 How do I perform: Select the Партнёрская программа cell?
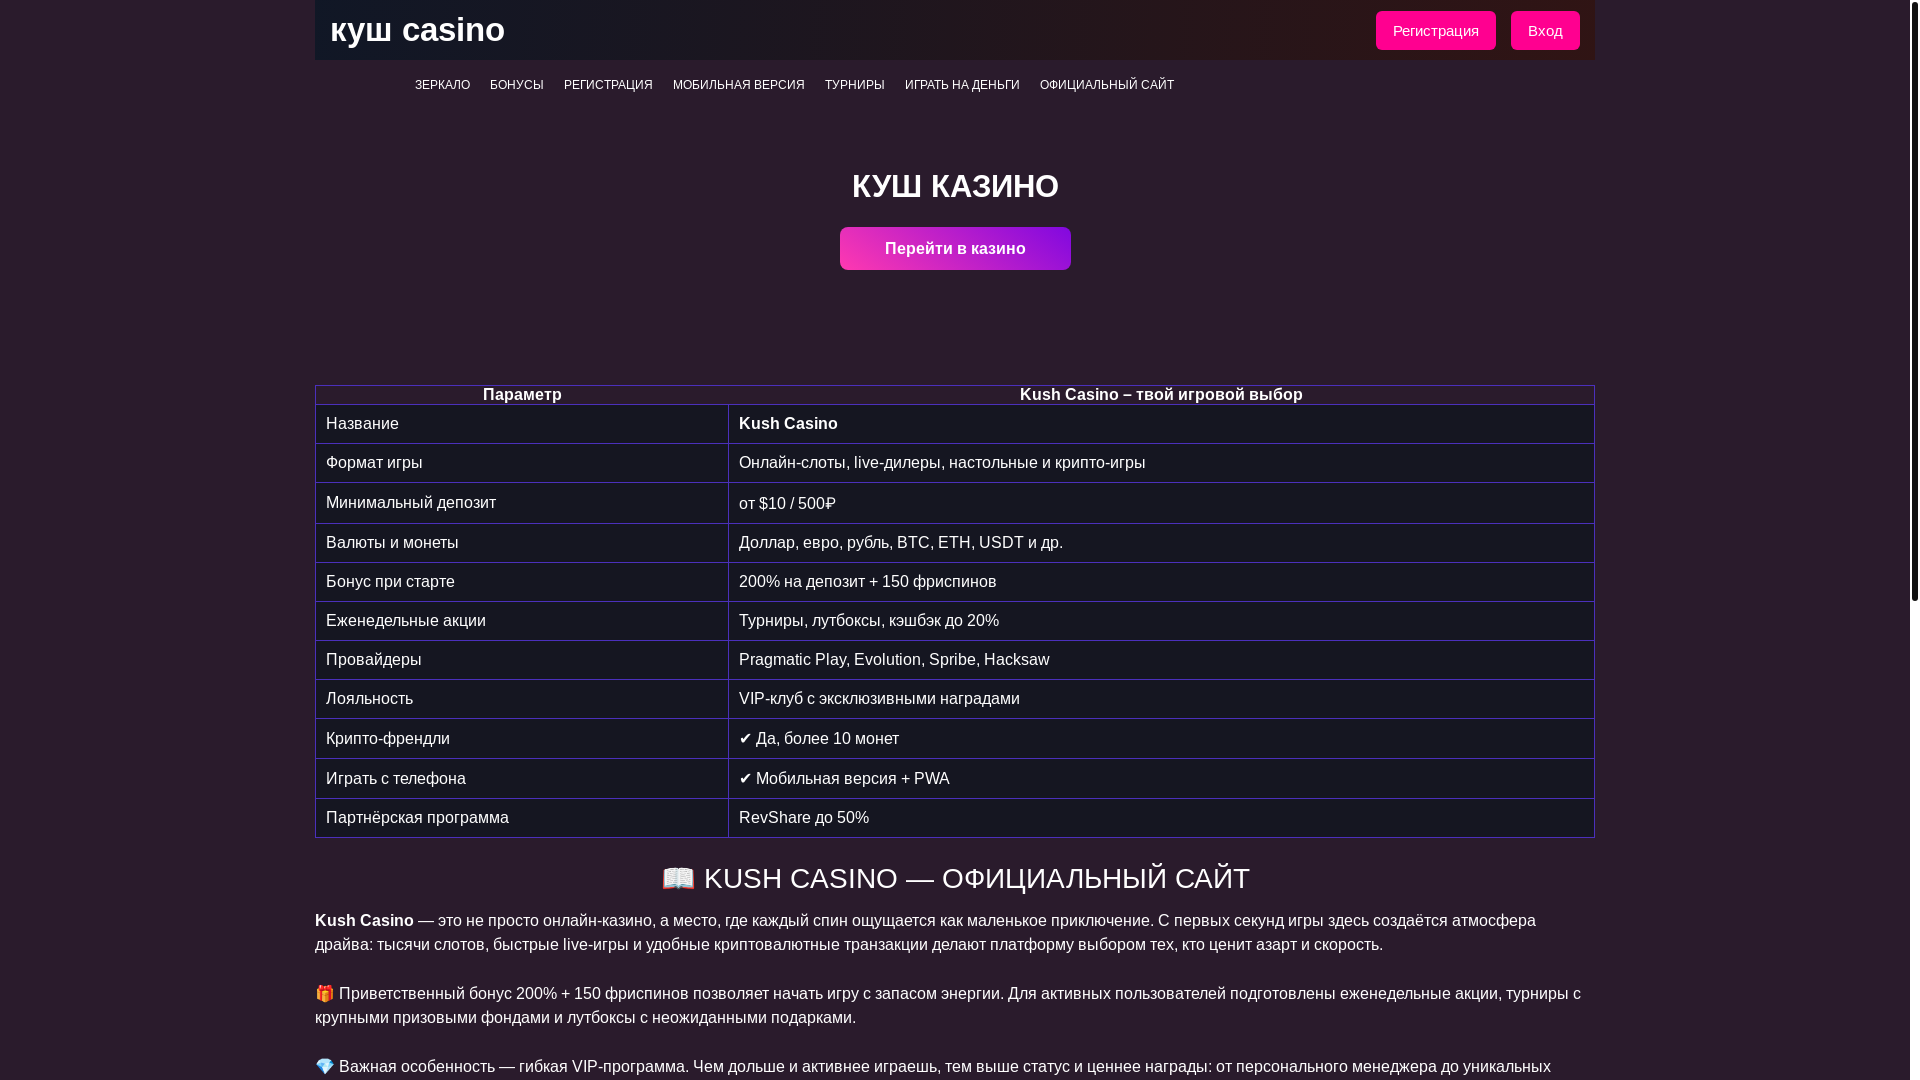coord(522,818)
